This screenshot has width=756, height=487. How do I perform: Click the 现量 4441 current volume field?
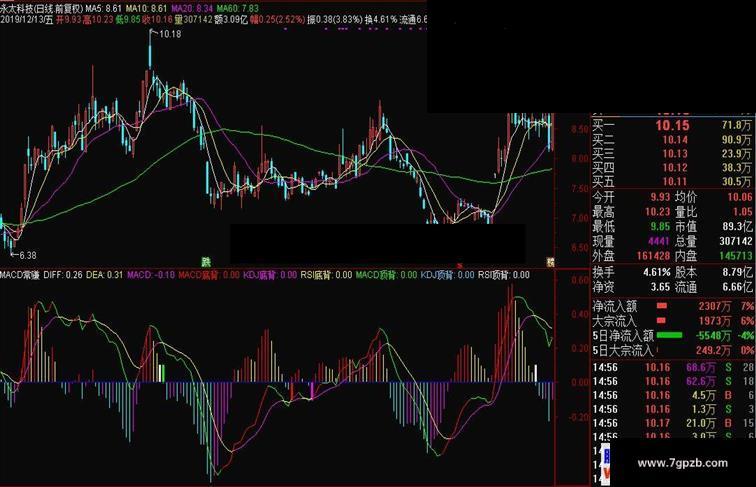point(631,241)
